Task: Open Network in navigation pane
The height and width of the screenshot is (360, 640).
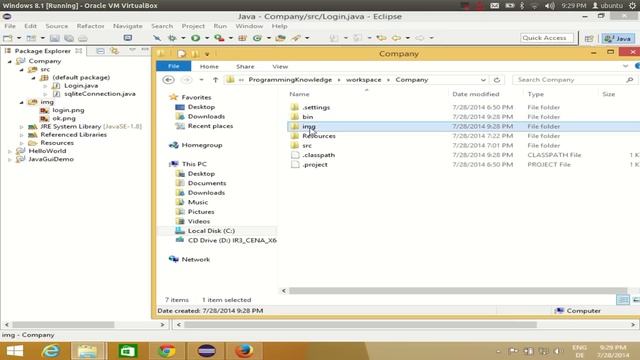Action: click(196, 259)
